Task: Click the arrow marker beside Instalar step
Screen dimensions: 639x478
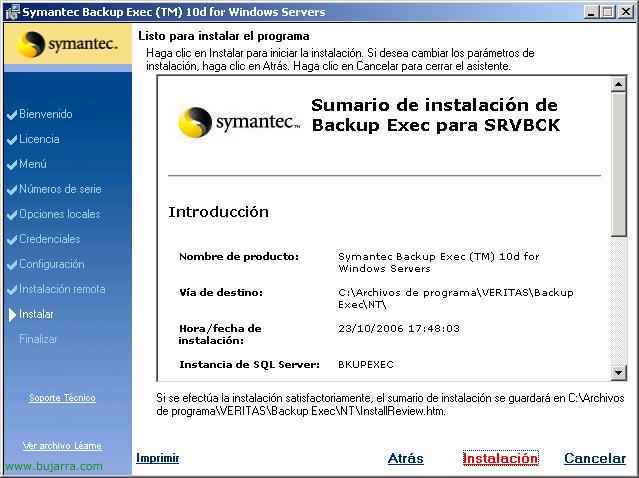Action: (12, 315)
